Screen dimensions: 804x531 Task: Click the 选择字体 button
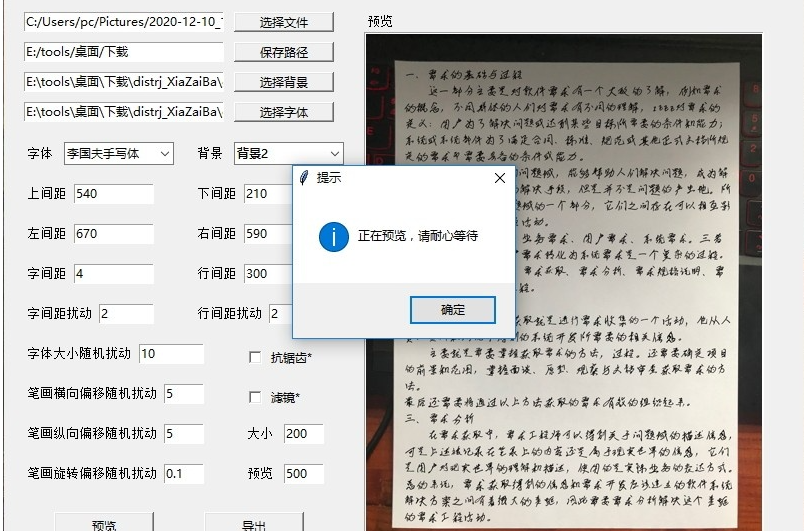click(x=284, y=112)
